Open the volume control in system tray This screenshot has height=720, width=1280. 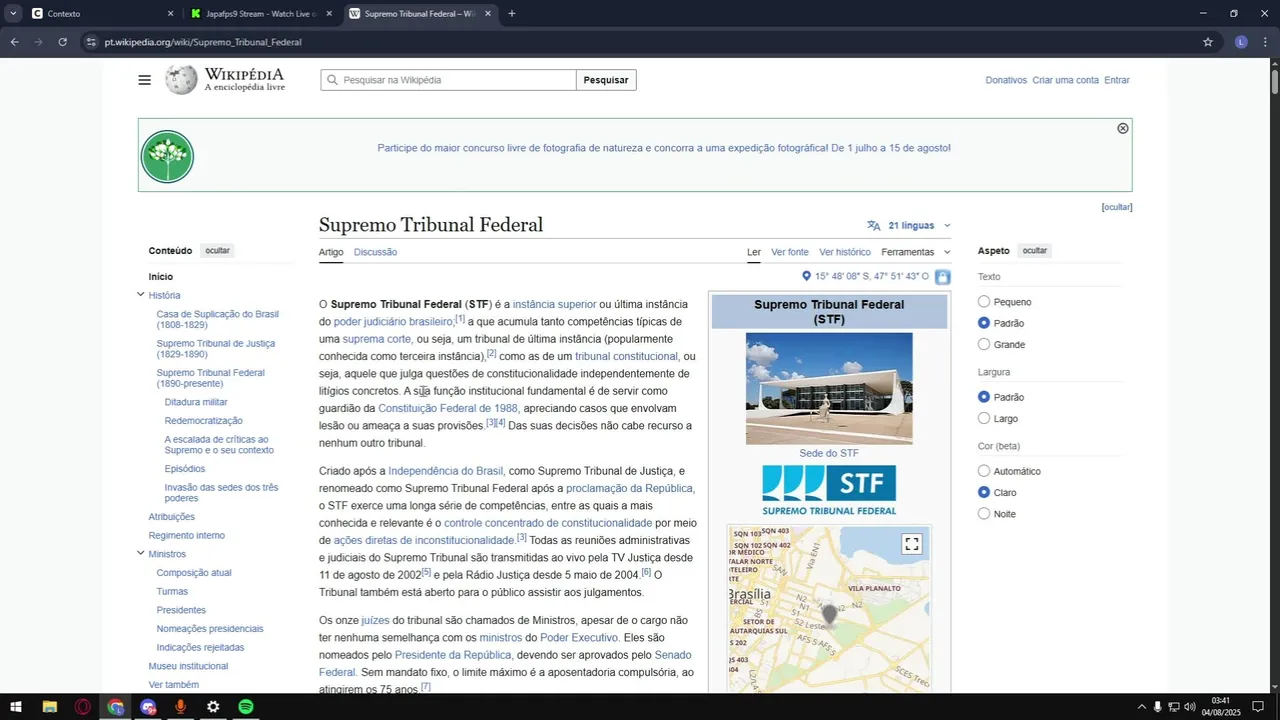tap(1190, 707)
